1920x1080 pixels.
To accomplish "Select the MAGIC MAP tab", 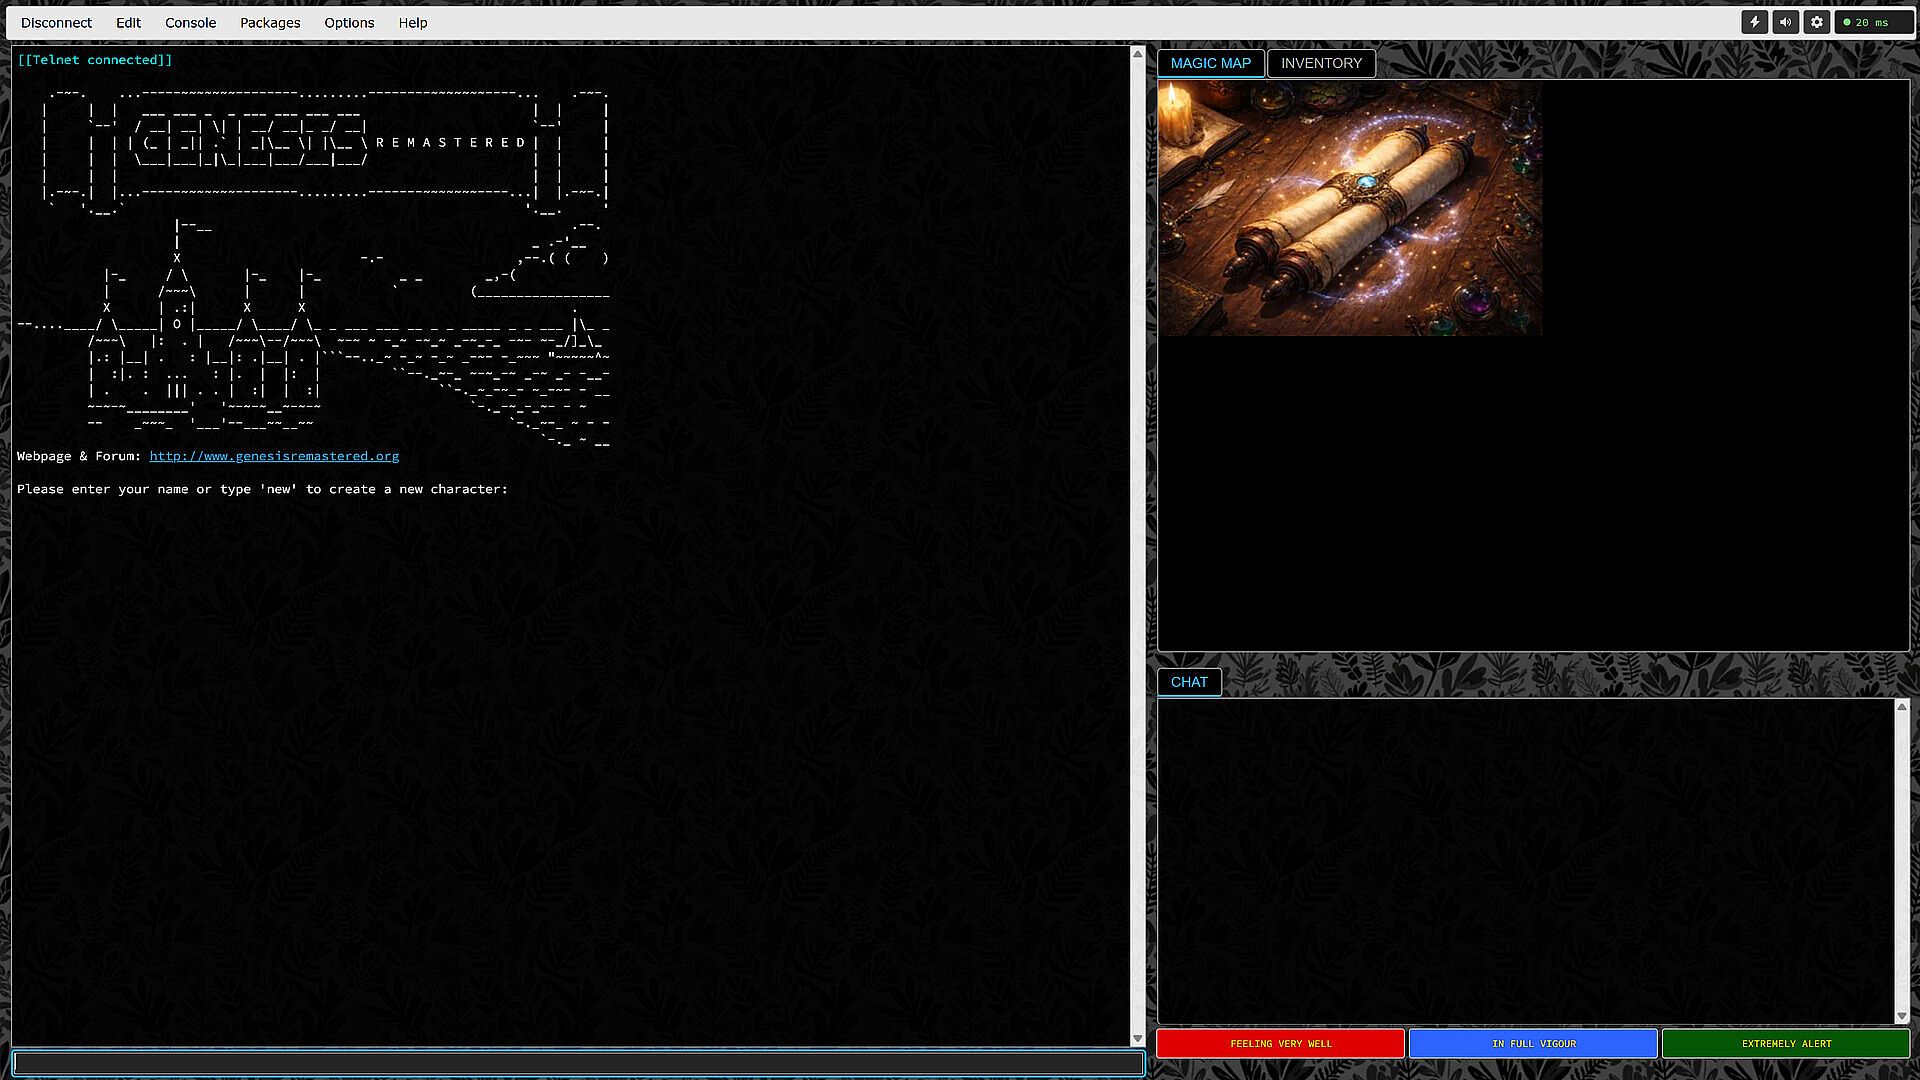I will tap(1210, 63).
